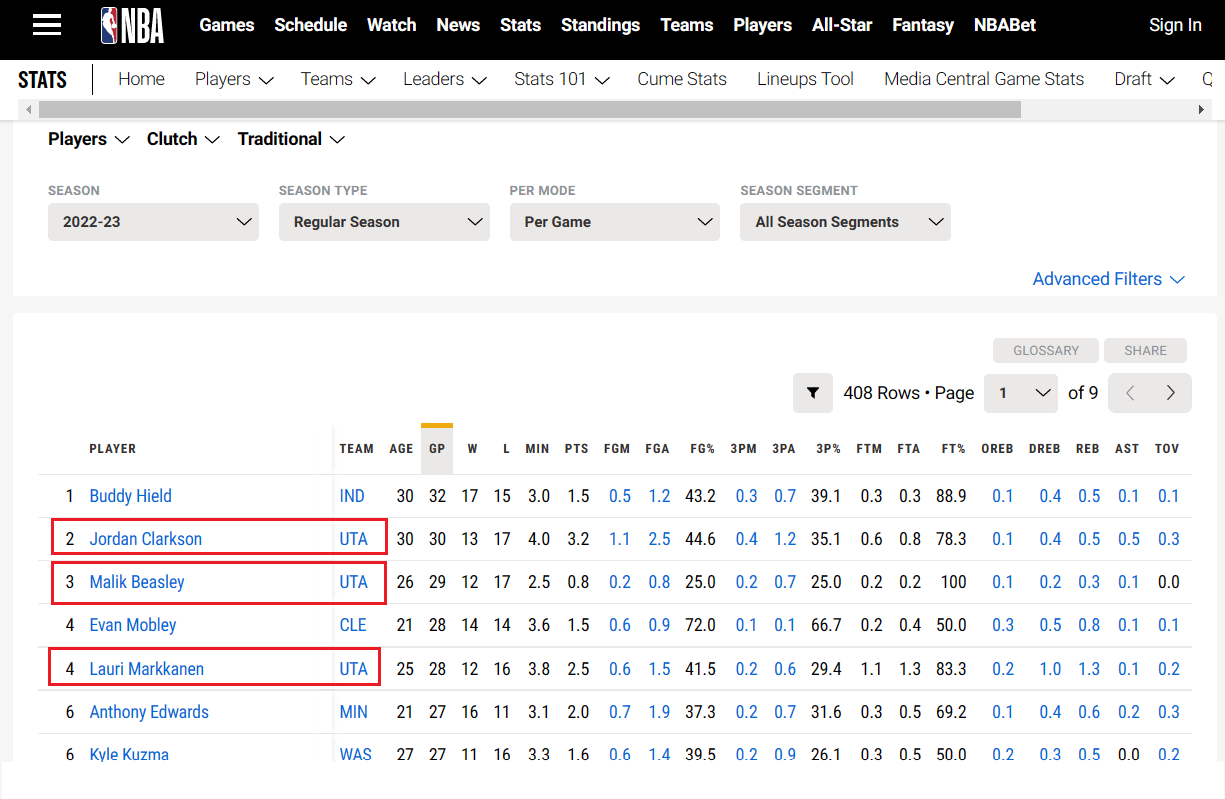Open Lineups Tool in stats menu
The image size is (1225, 799).
pyautogui.click(x=805, y=79)
